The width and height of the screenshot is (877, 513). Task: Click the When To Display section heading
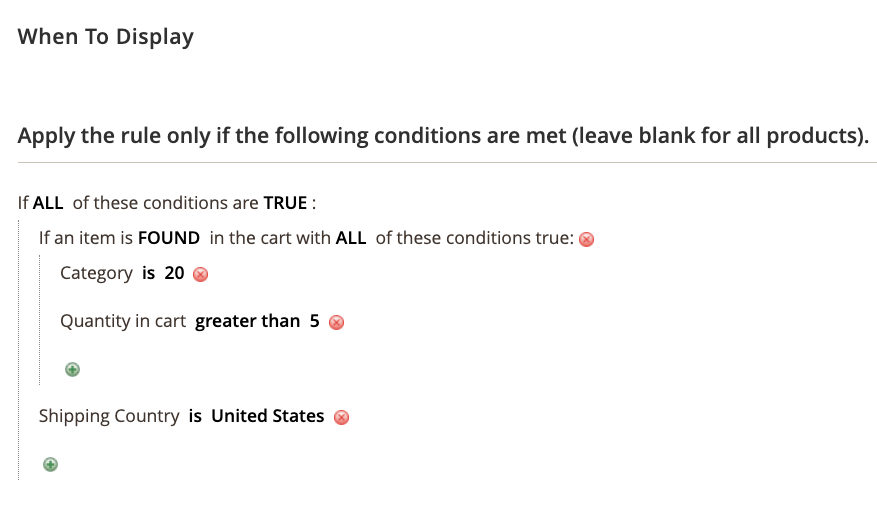pyautogui.click(x=106, y=37)
